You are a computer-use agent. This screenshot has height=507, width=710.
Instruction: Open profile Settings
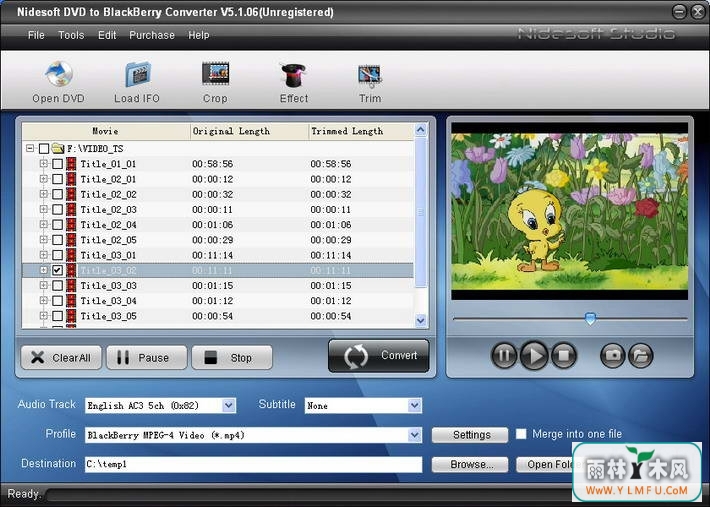coord(470,435)
